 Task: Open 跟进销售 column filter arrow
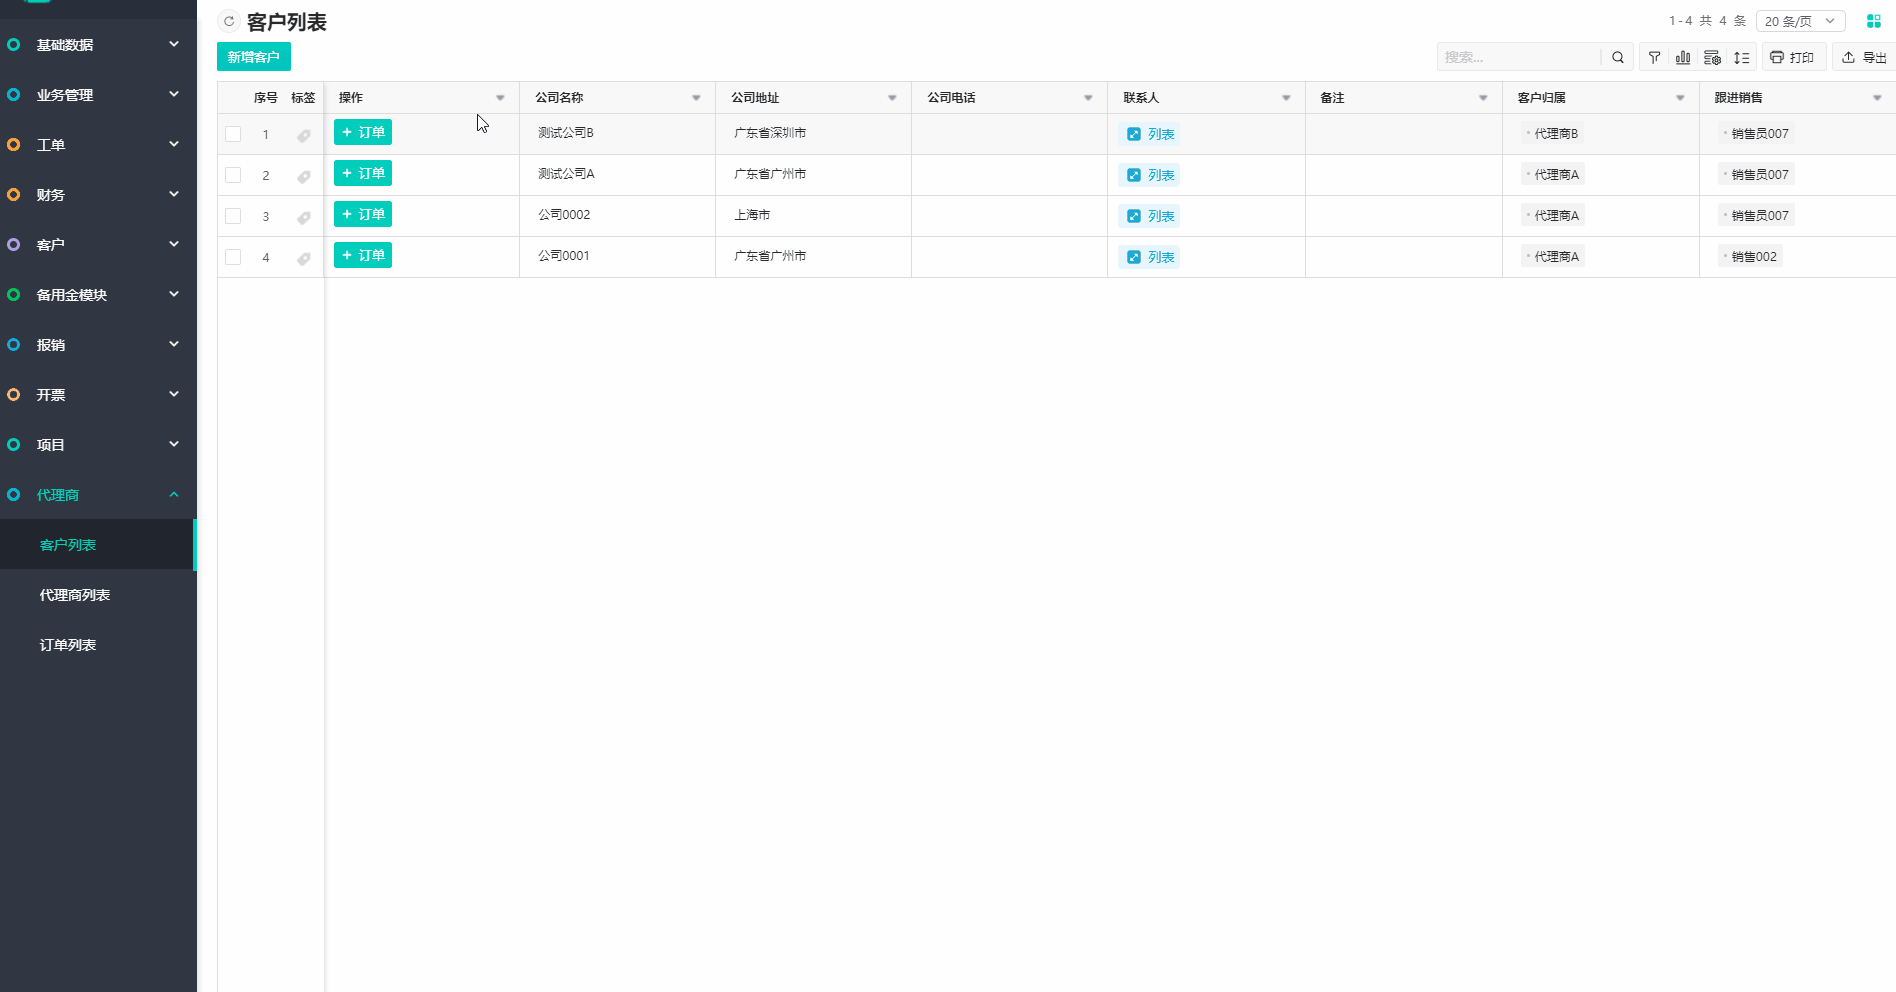pos(1877,98)
